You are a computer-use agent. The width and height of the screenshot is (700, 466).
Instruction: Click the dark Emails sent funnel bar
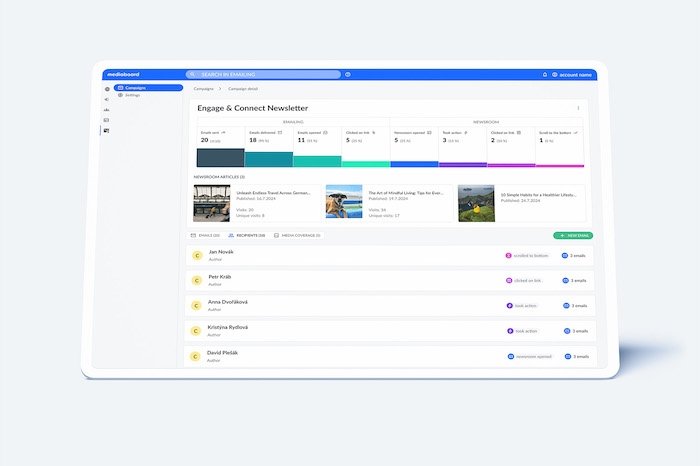point(219,158)
